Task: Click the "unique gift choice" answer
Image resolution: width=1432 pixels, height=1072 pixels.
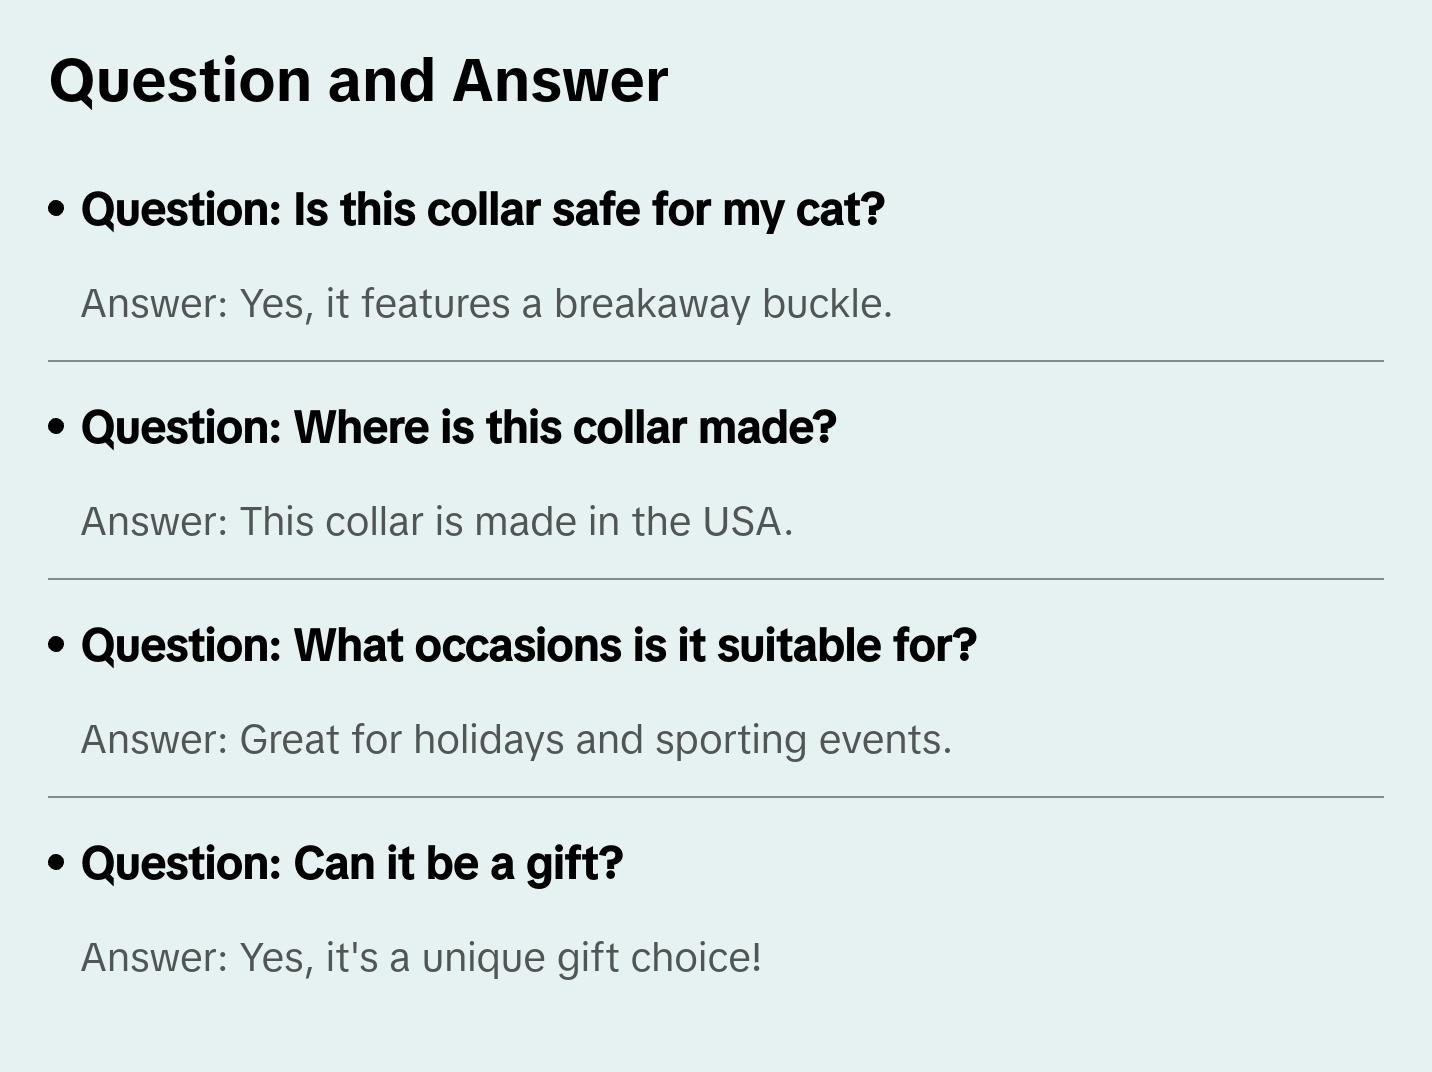Action: [421, 958]
